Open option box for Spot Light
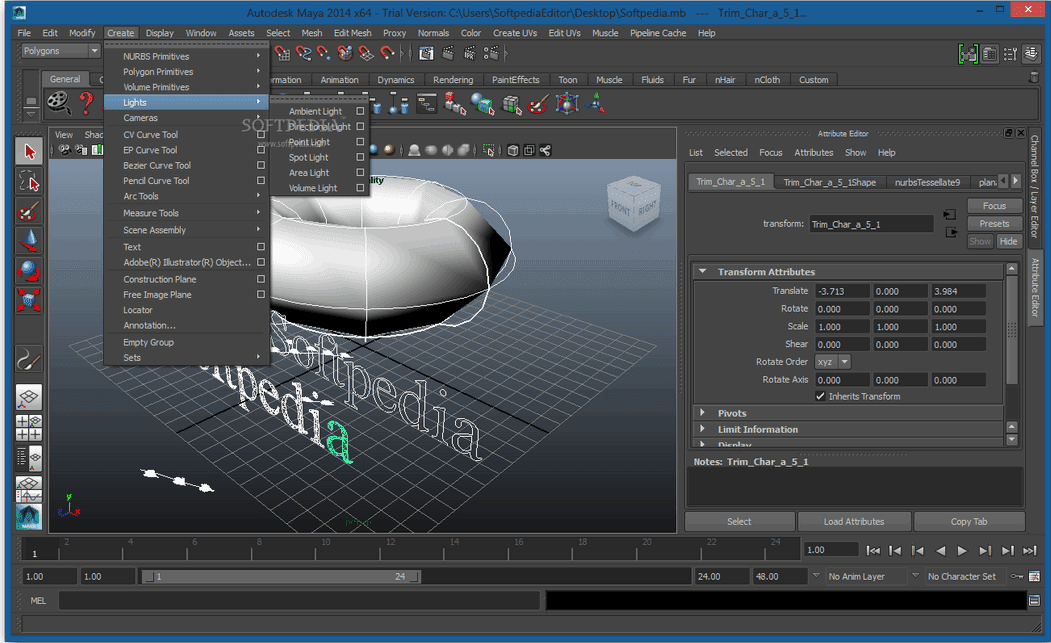This screenshot has width=1051, height=643. click(360, 157)
